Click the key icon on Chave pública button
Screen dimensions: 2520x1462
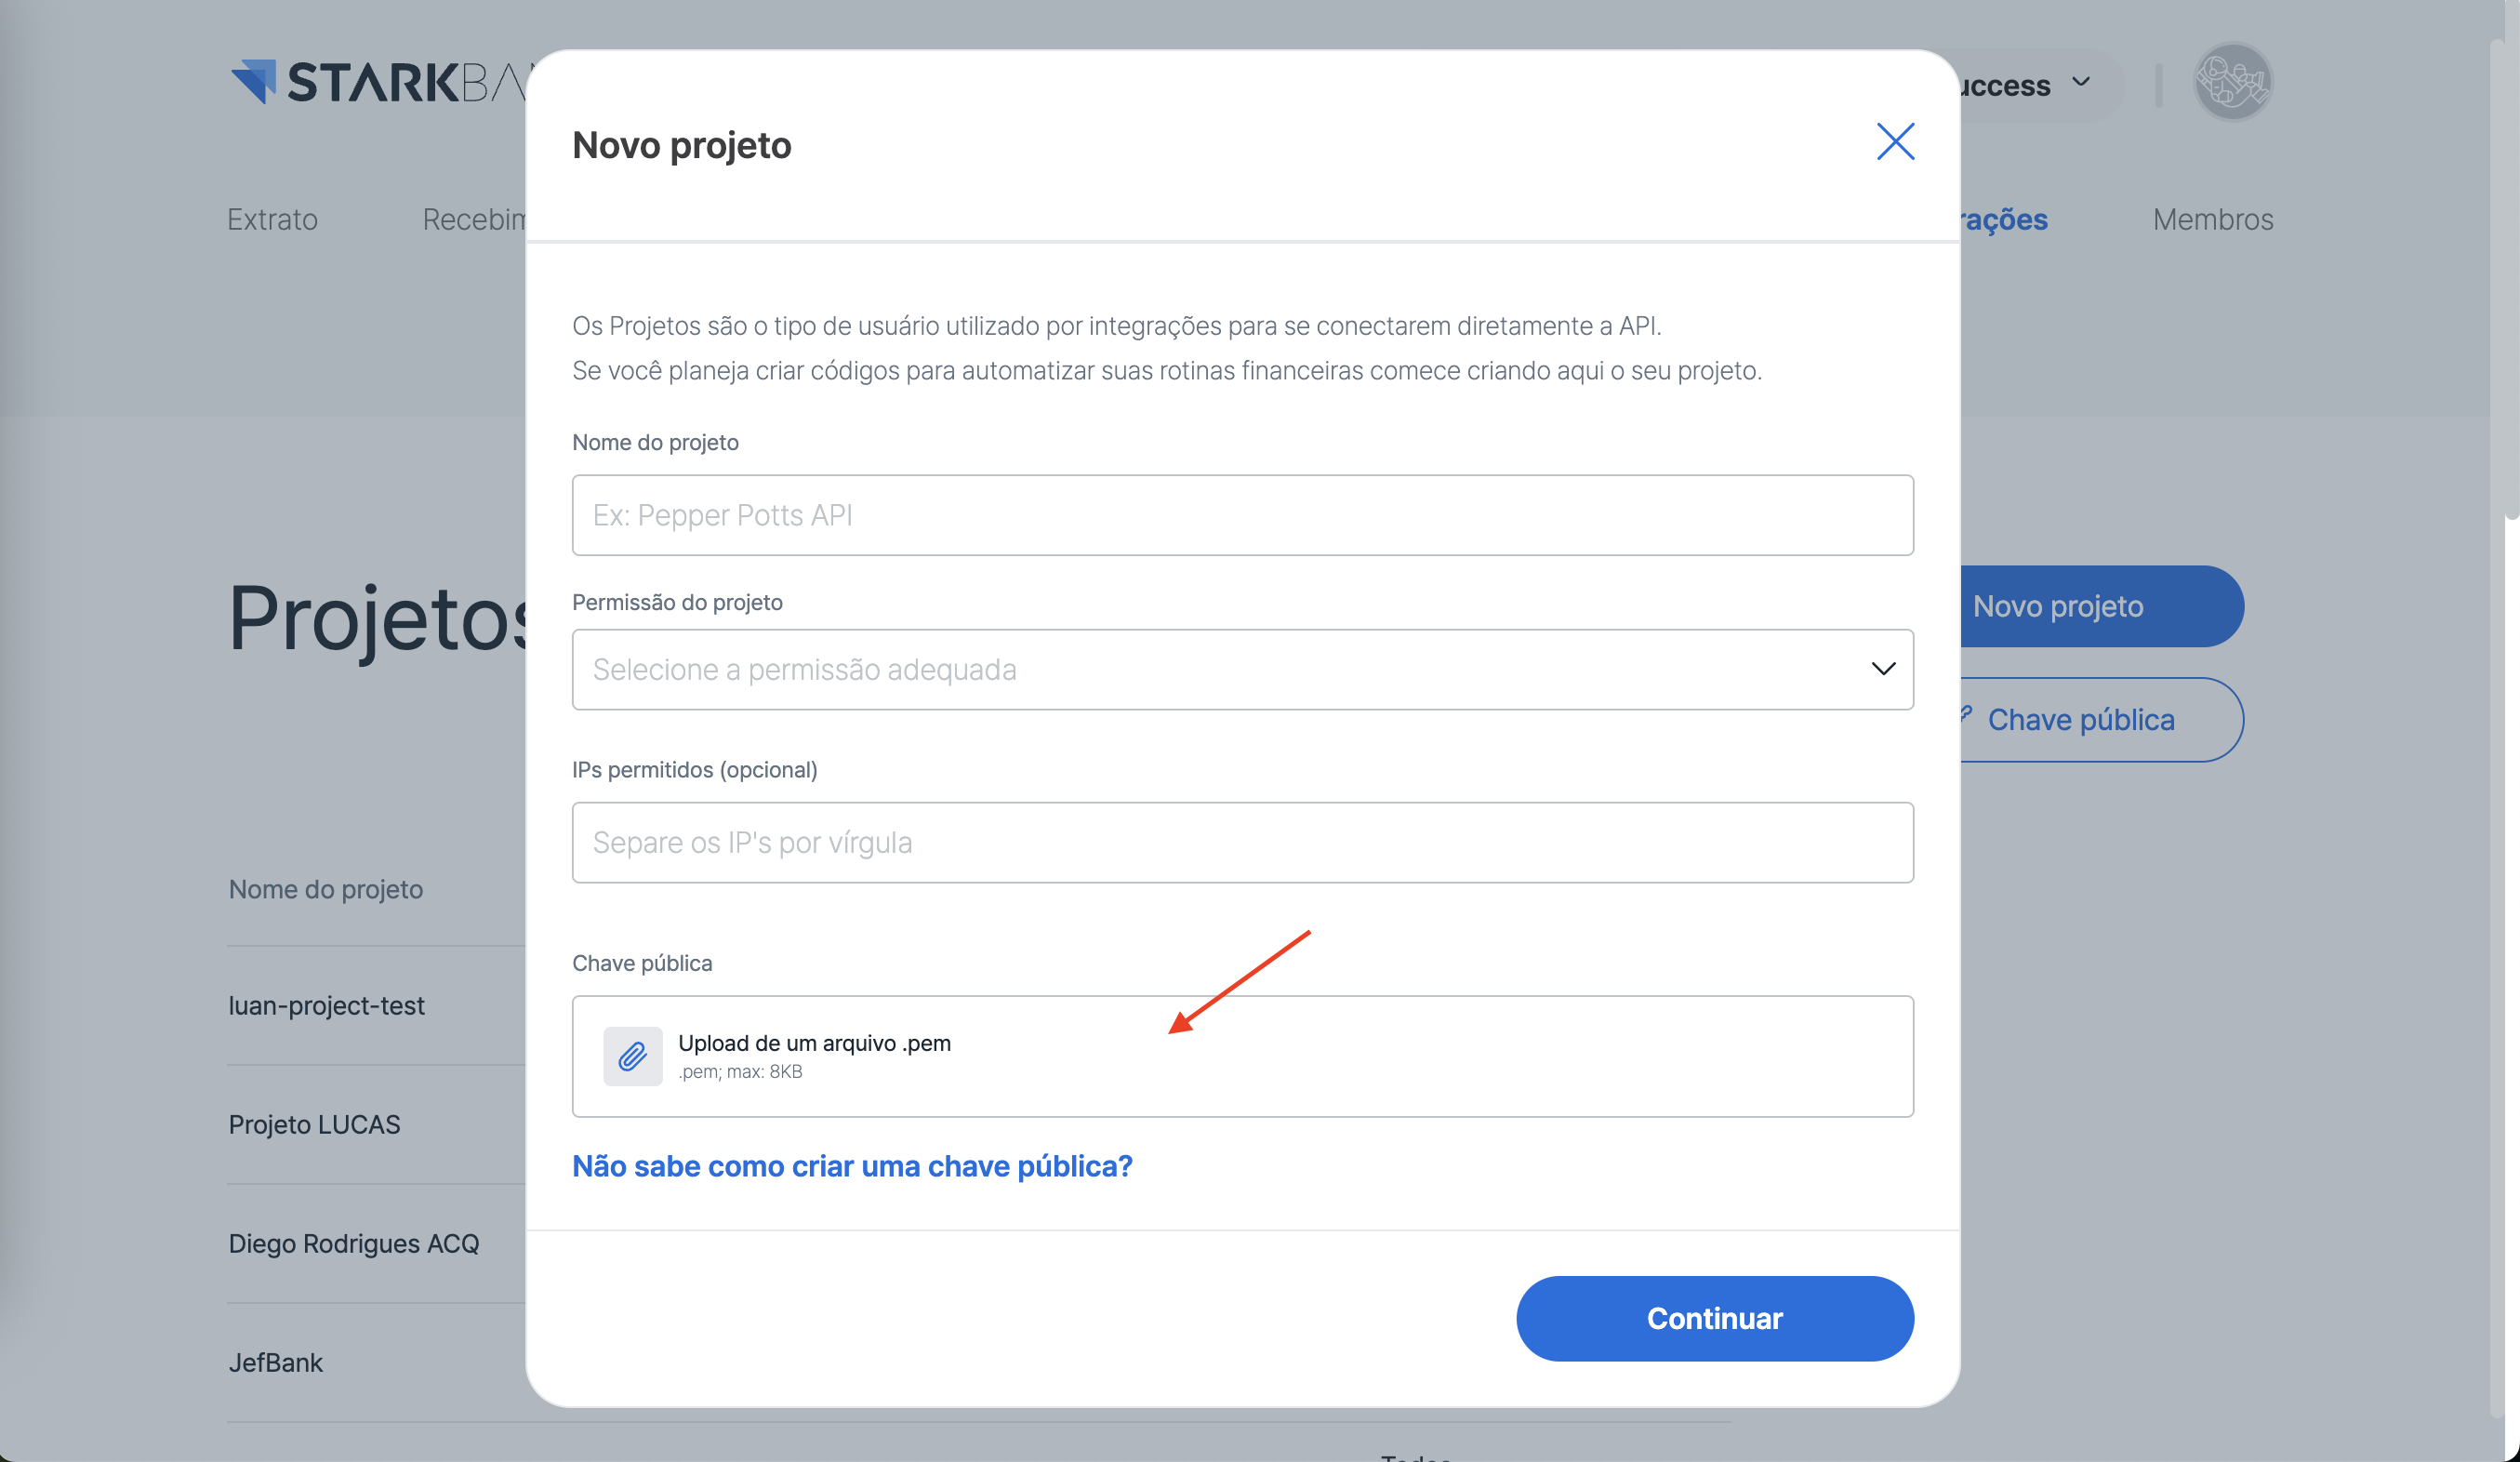click(1966, 714)
